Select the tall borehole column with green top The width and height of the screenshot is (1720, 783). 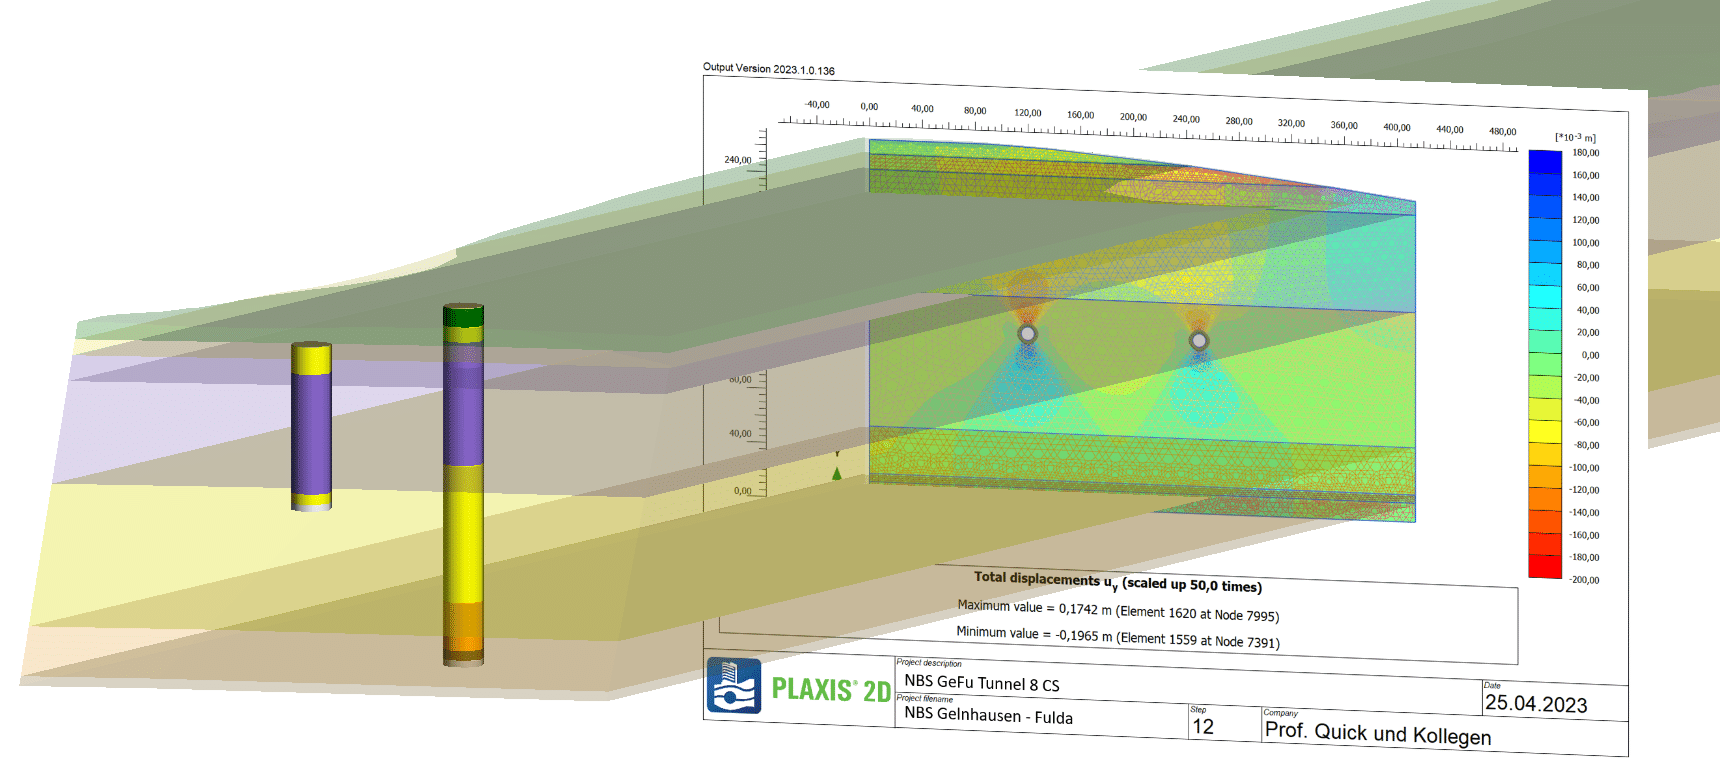[x=463, y=485]
